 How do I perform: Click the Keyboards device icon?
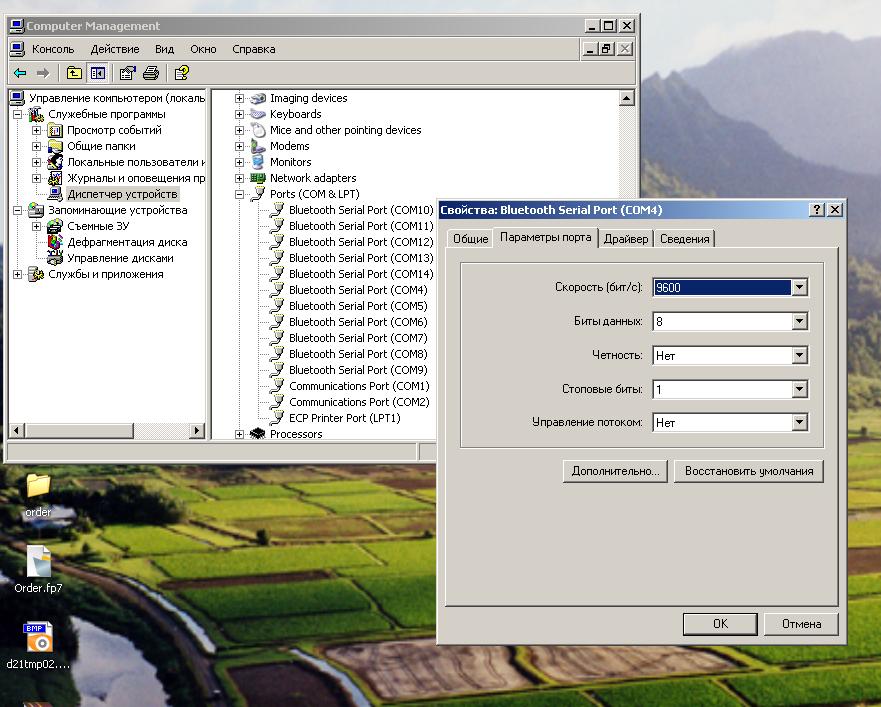(x=258, y=114)
